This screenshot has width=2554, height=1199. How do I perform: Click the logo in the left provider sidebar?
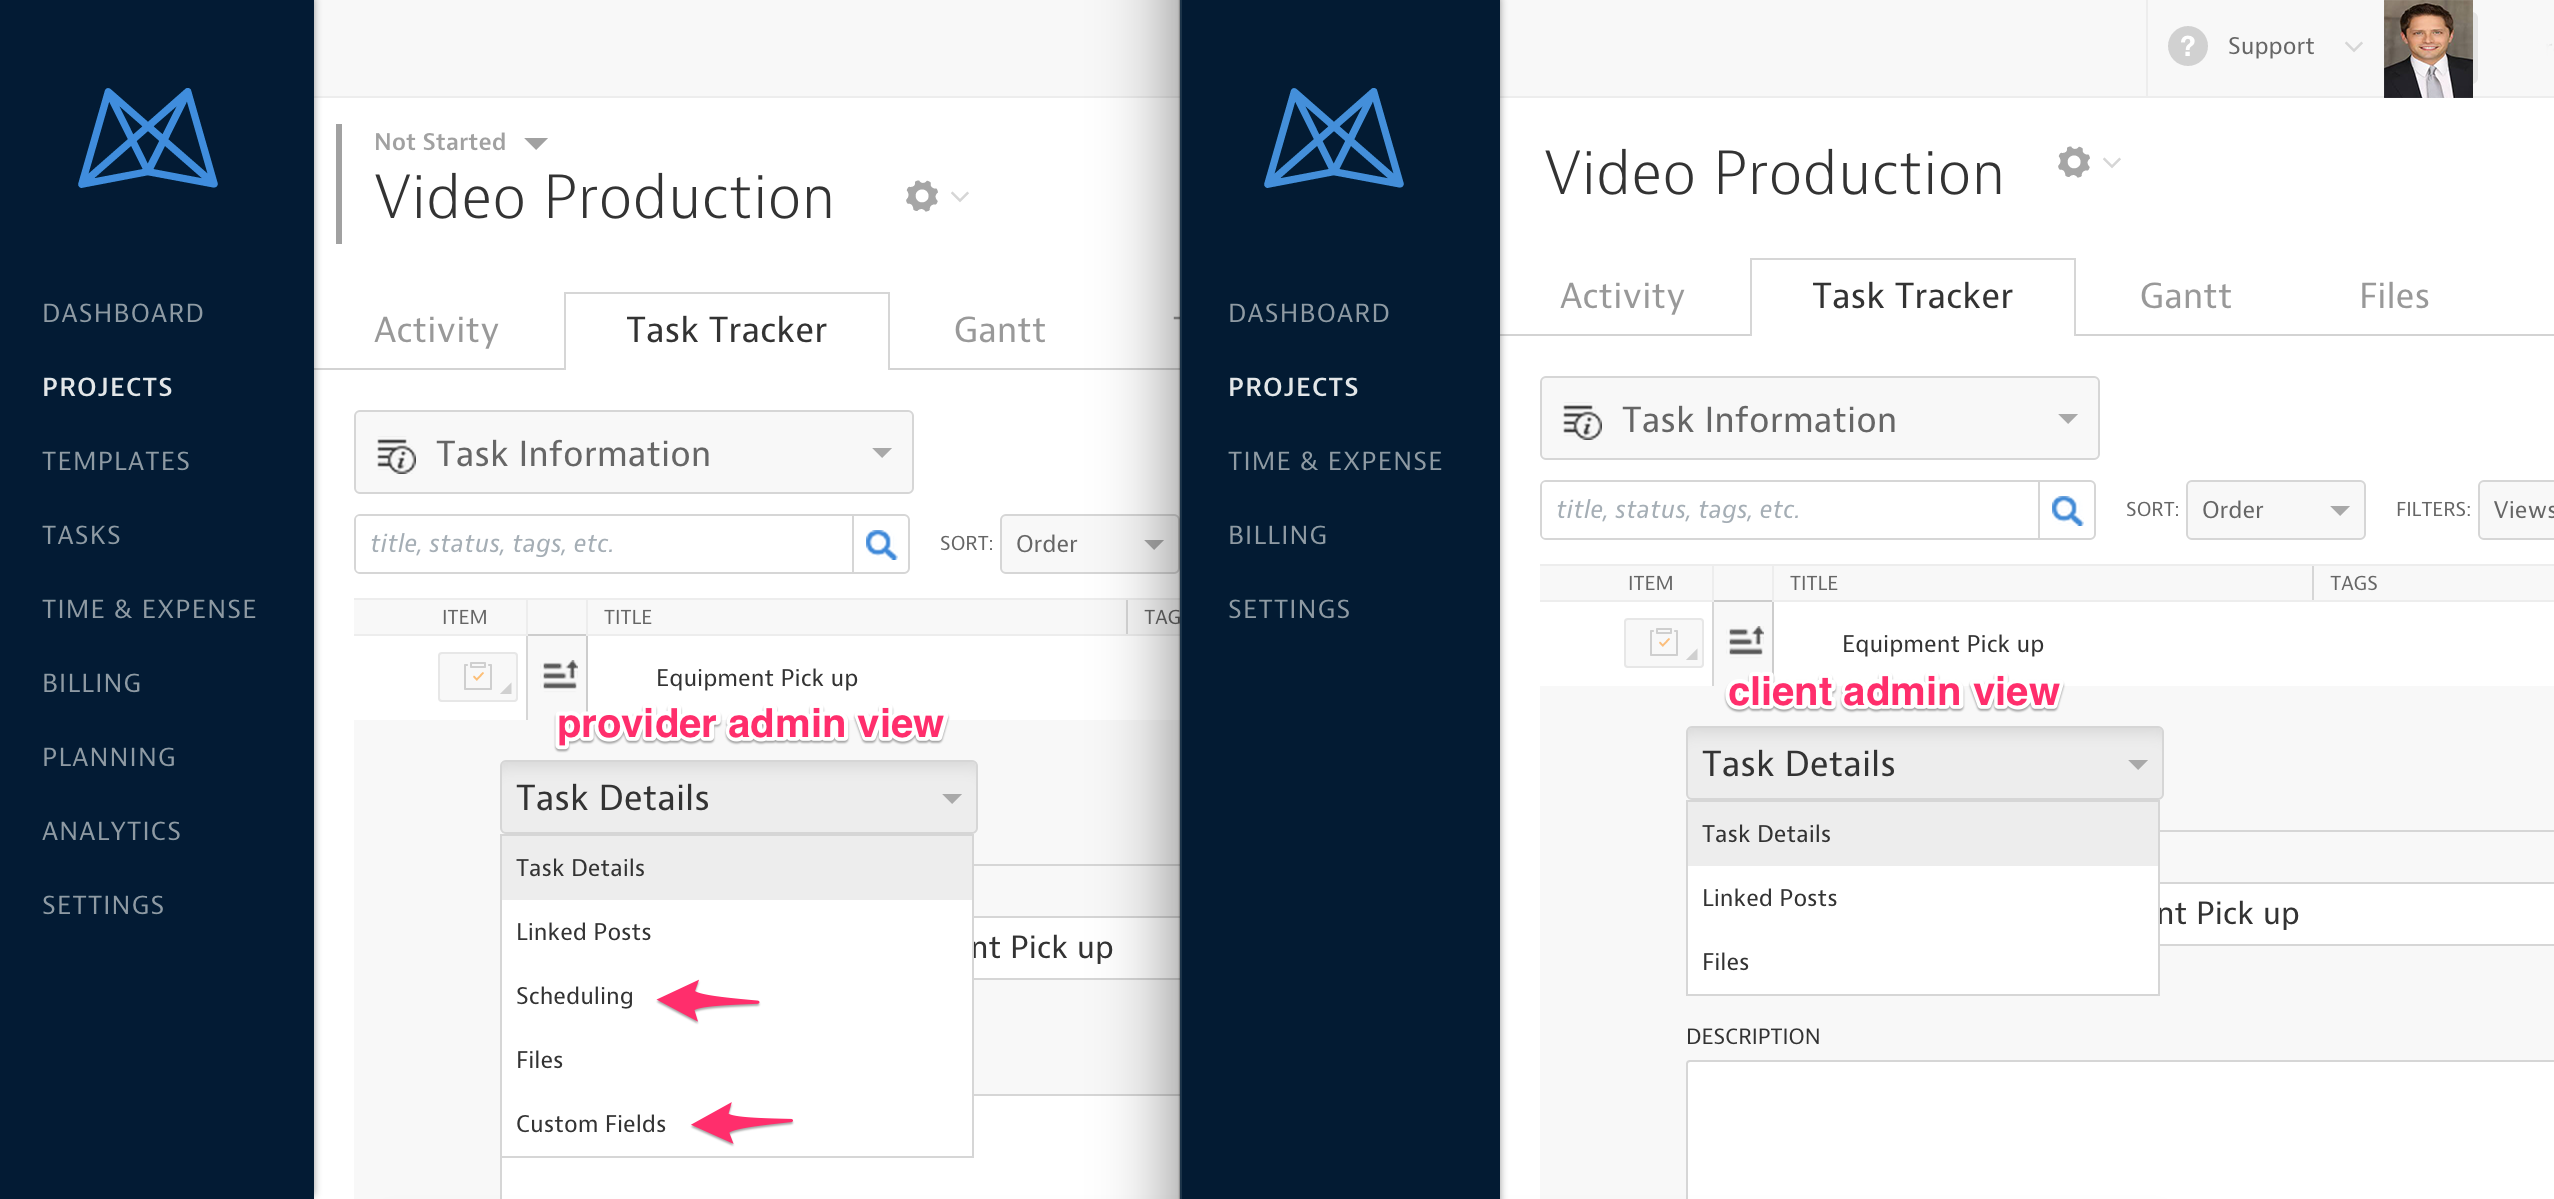click(148, 138)
